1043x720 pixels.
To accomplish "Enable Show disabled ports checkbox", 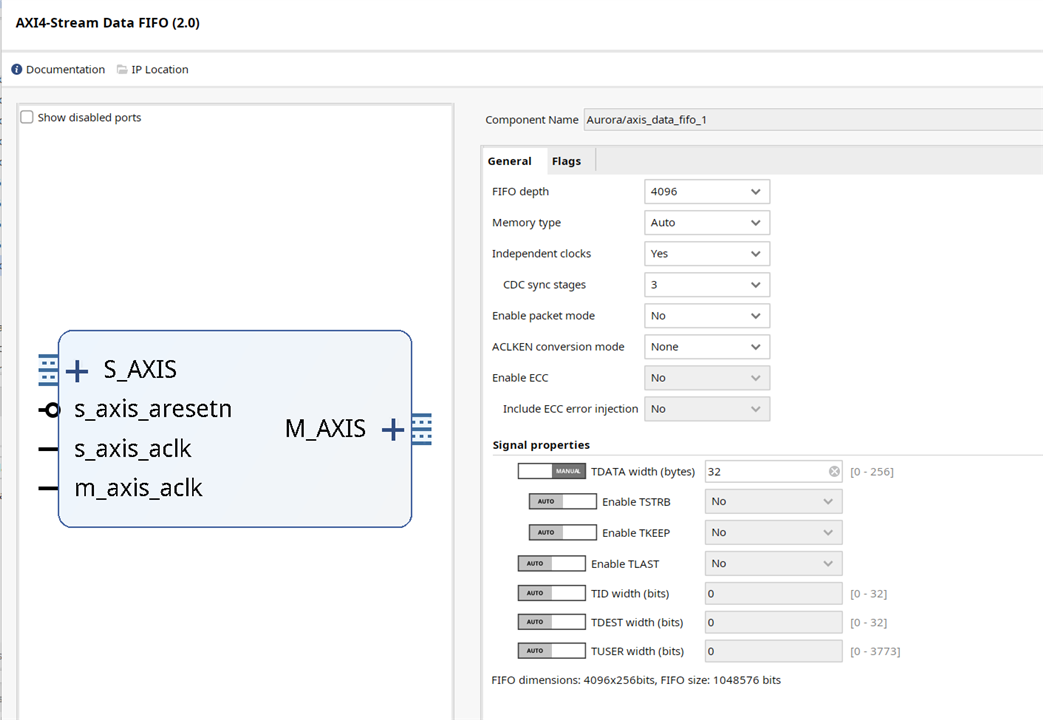I will (27, 117).
